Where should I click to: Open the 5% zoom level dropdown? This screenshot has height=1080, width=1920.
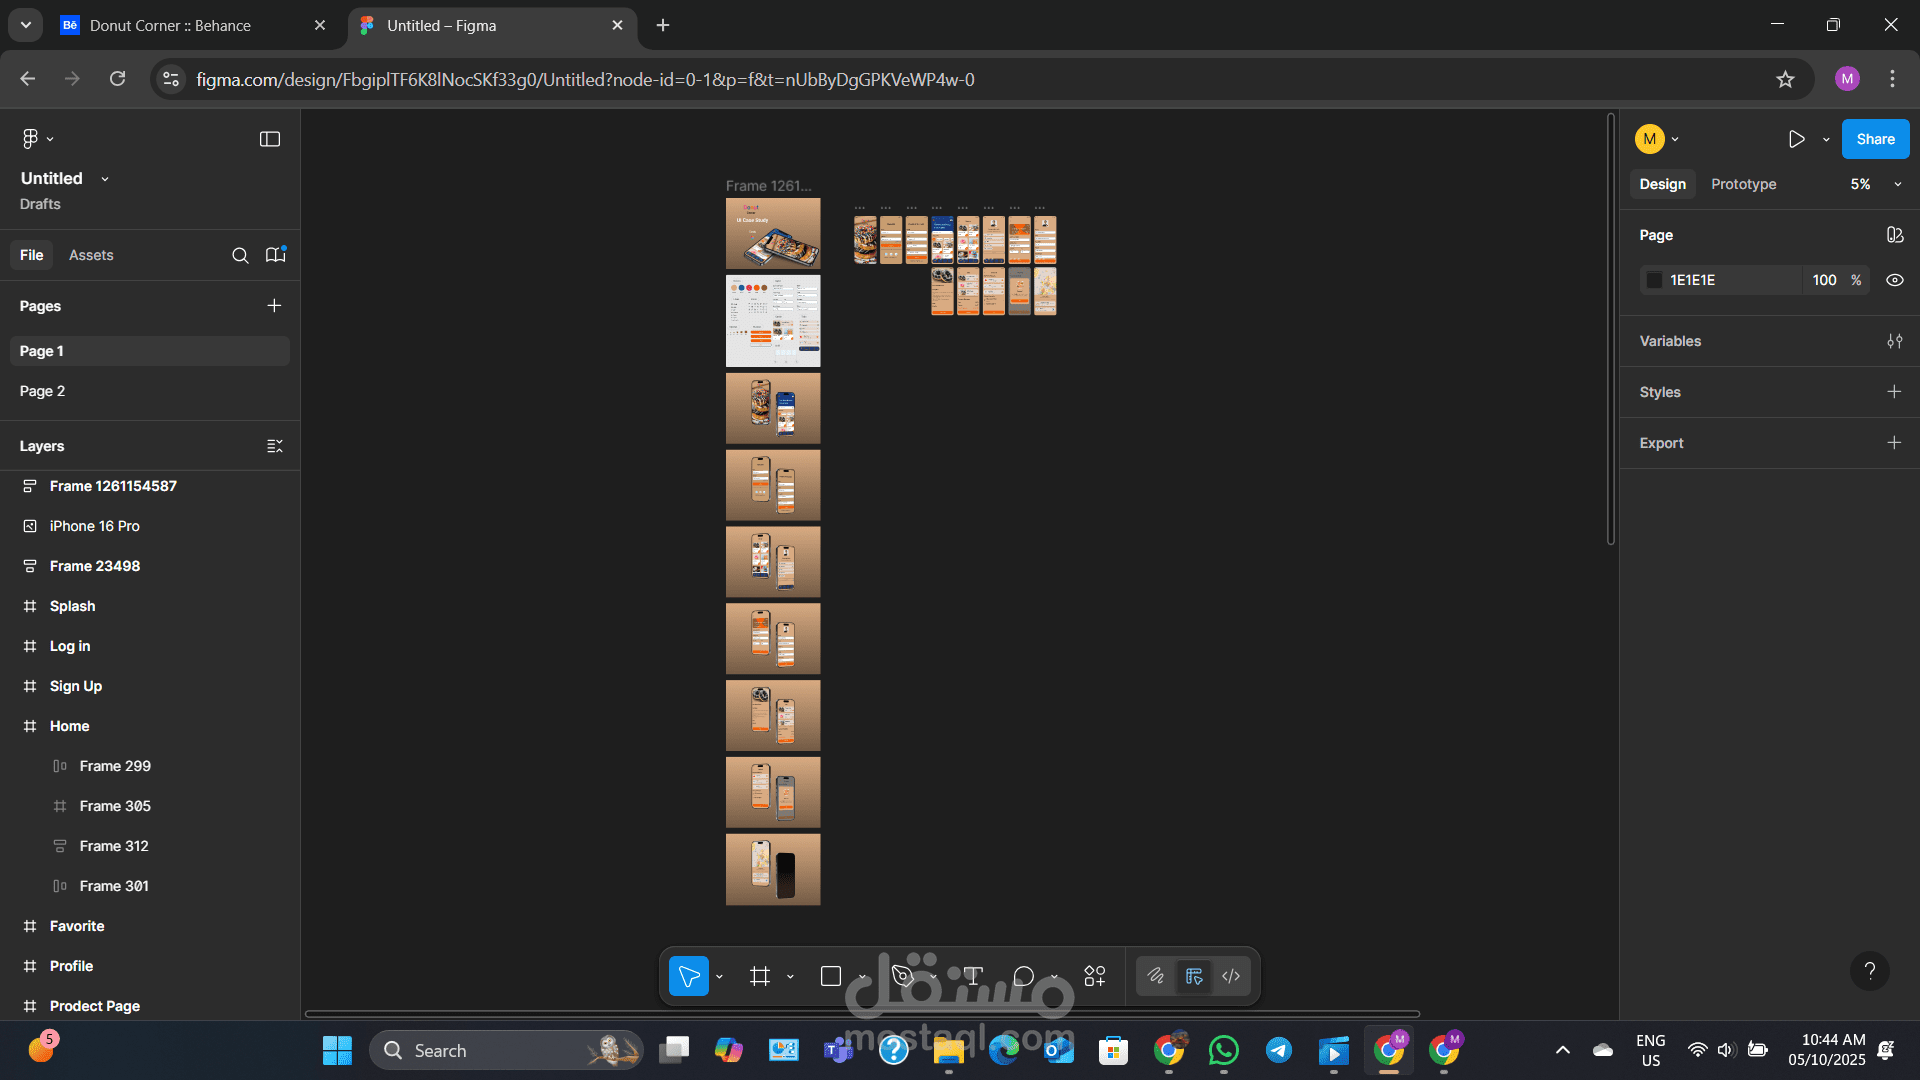[x=1875, y=184]
